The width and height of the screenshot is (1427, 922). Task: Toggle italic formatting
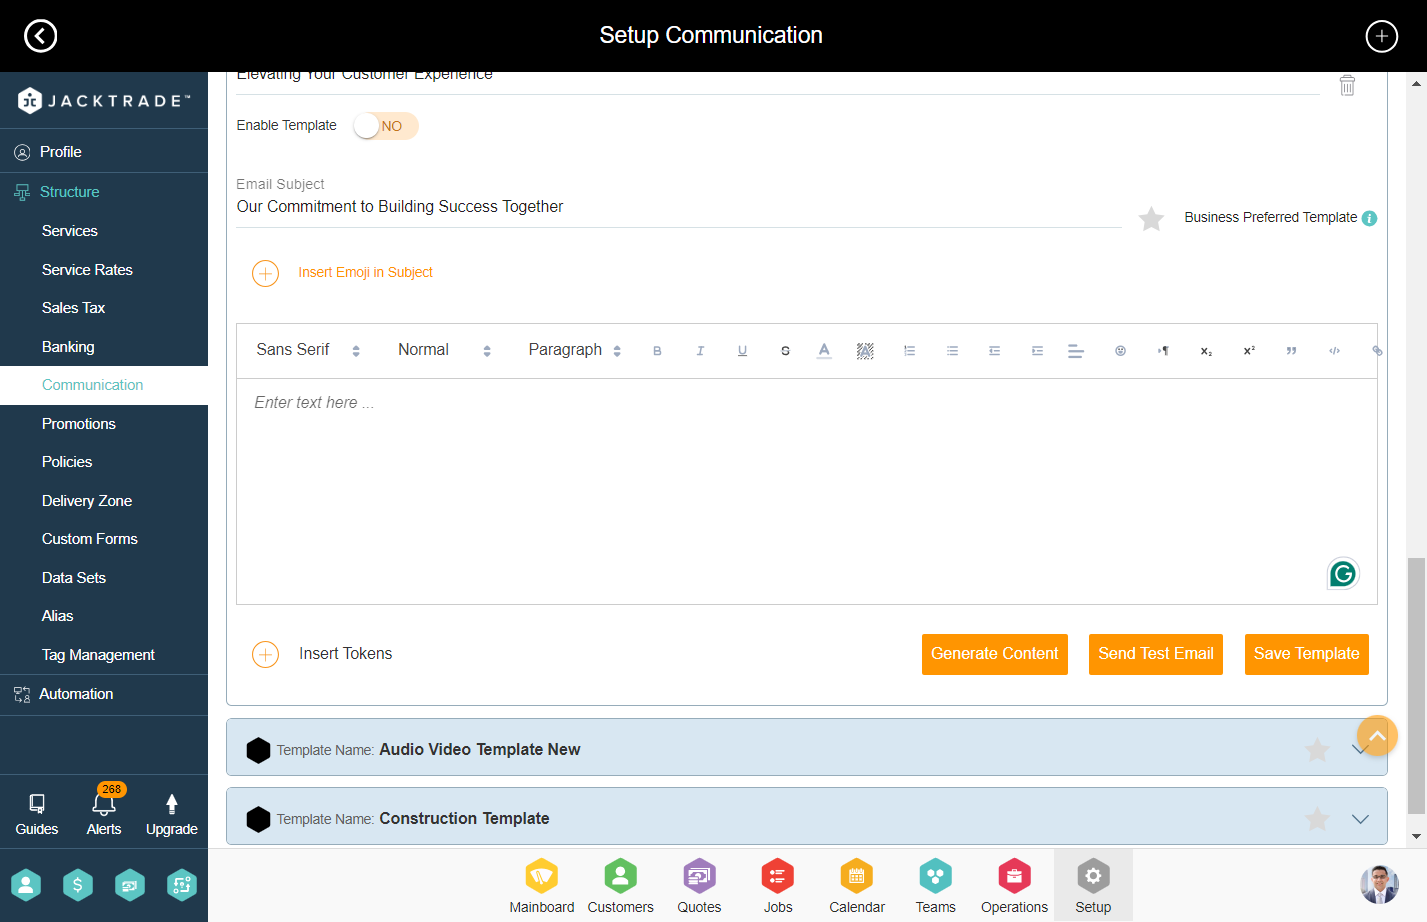tap(700, 351)
